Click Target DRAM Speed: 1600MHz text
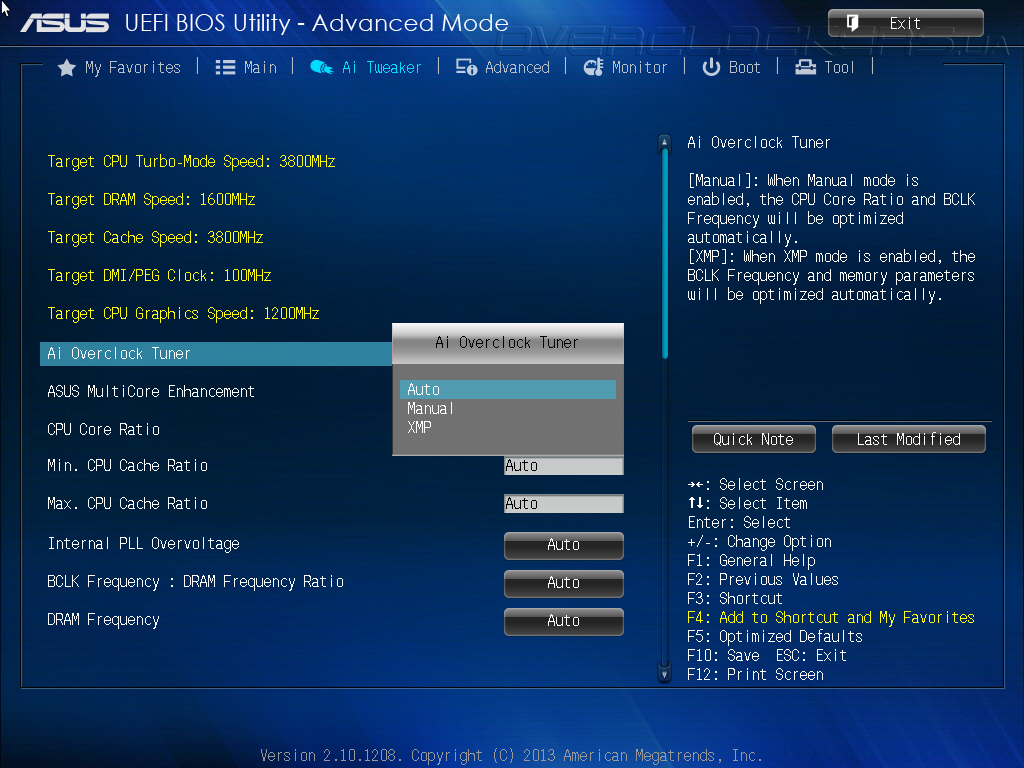This screenshot has height=768, width=1024. tap(151, 200)
